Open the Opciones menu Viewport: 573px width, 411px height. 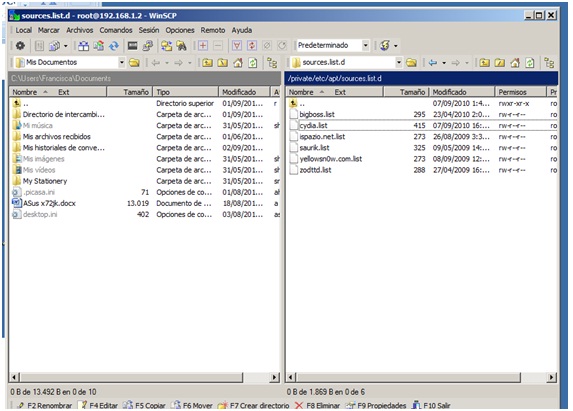click(180, 30)
